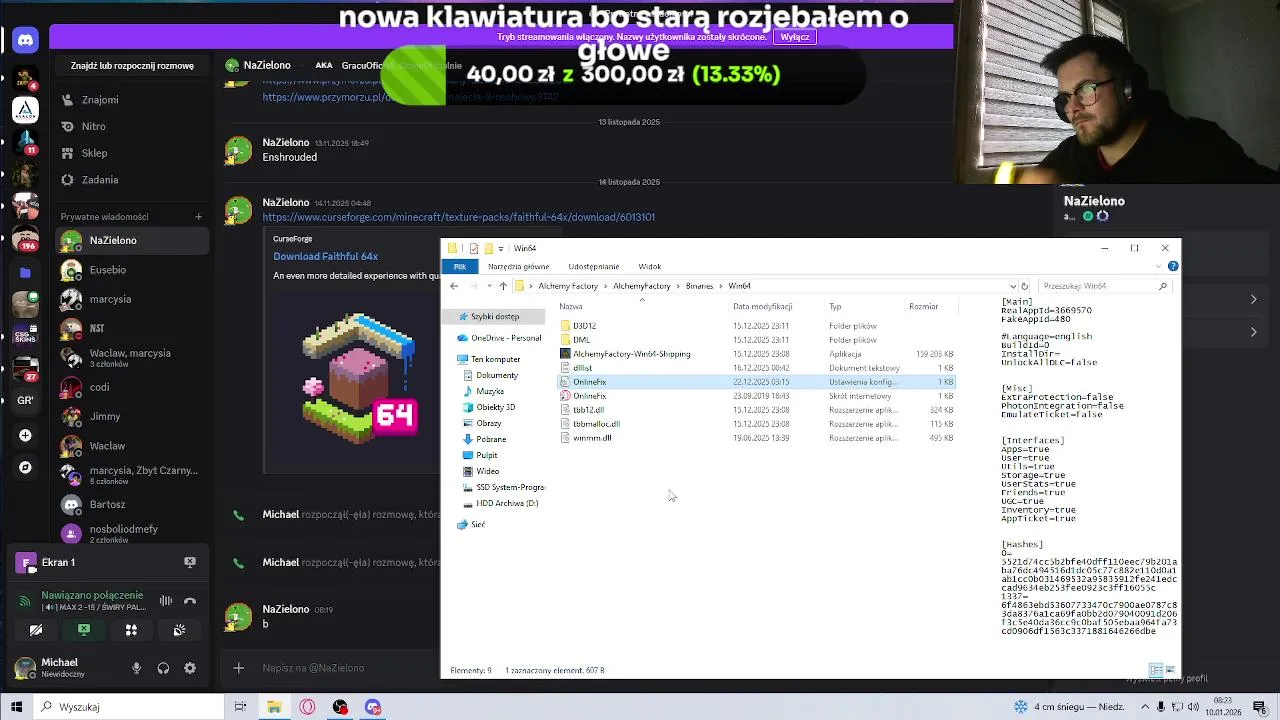Screen dimensions: 1280x720
Task: Open Widok ribbon tab
Action: coord(650,267)
